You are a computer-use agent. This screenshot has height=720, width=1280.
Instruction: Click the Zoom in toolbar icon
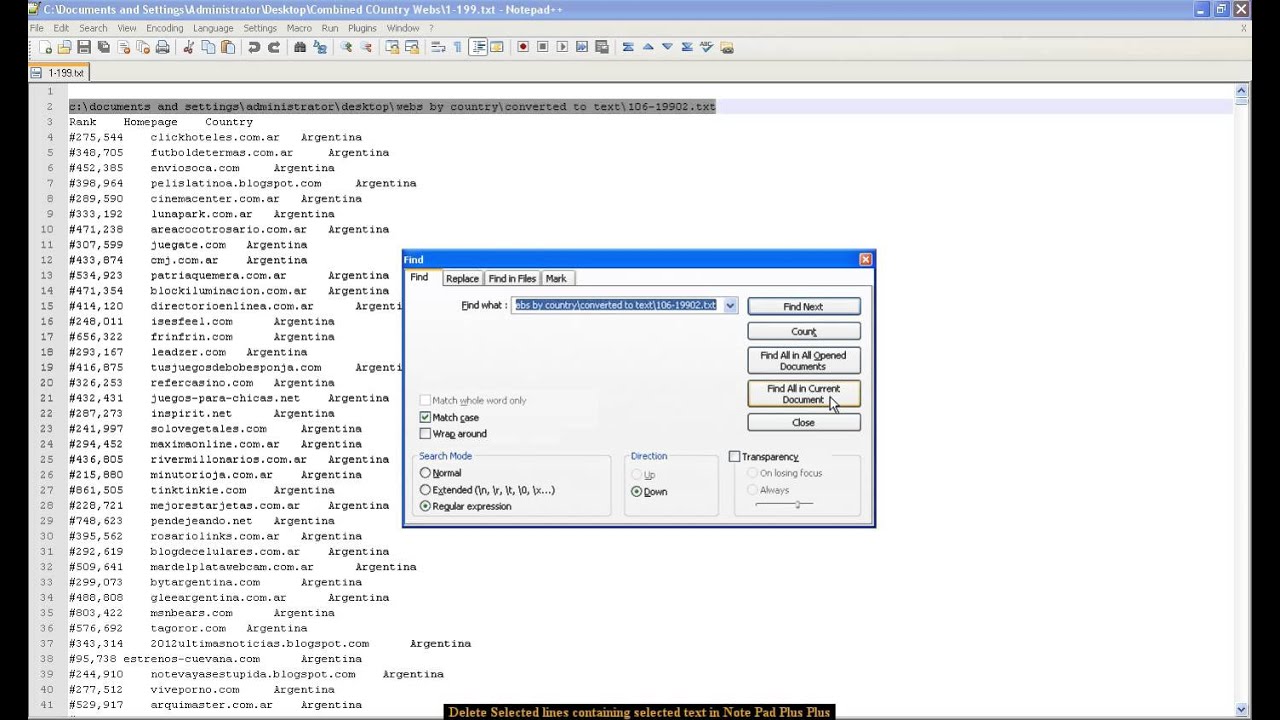(x=346, y=47)
